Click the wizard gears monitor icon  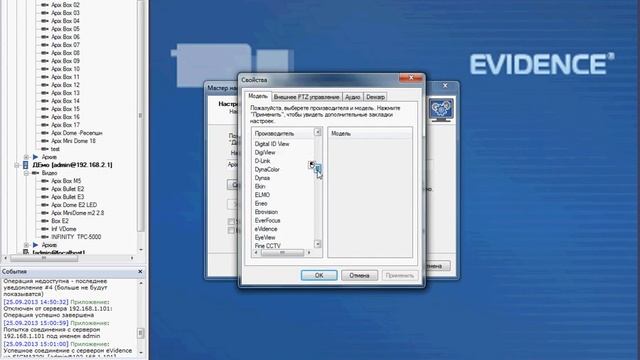point(441,109)
